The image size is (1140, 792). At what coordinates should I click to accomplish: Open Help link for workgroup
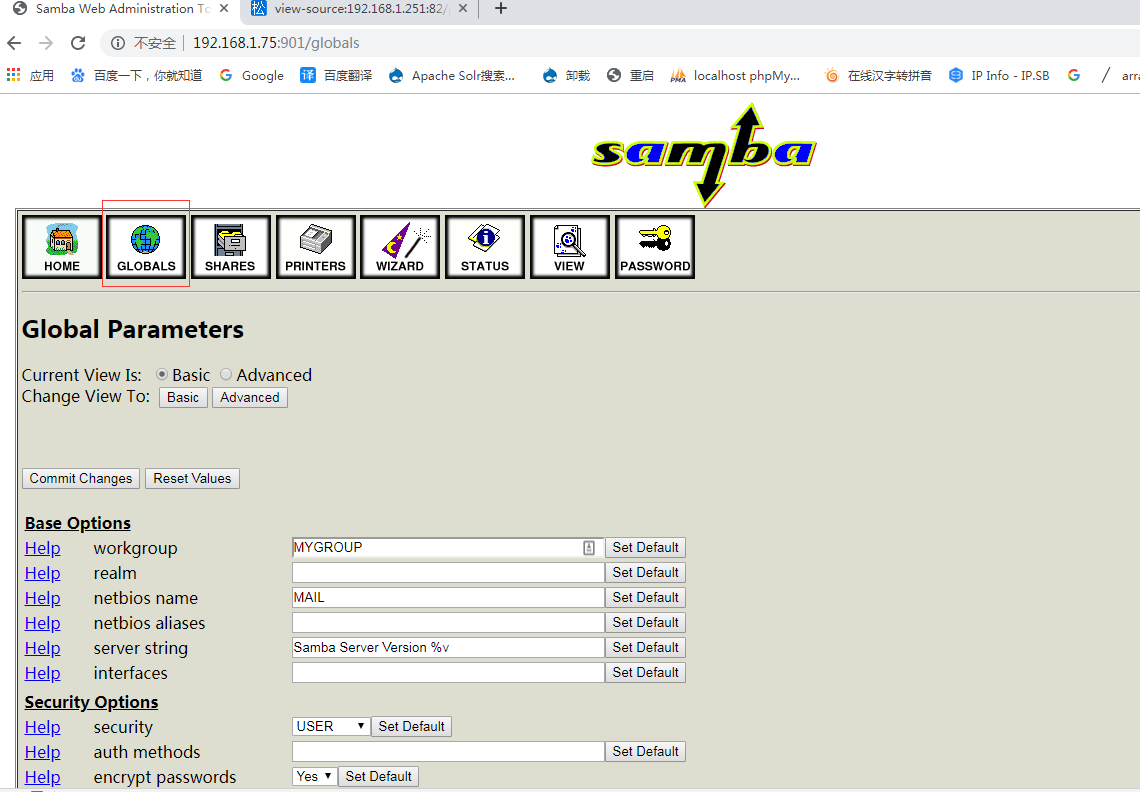[42, 548]
